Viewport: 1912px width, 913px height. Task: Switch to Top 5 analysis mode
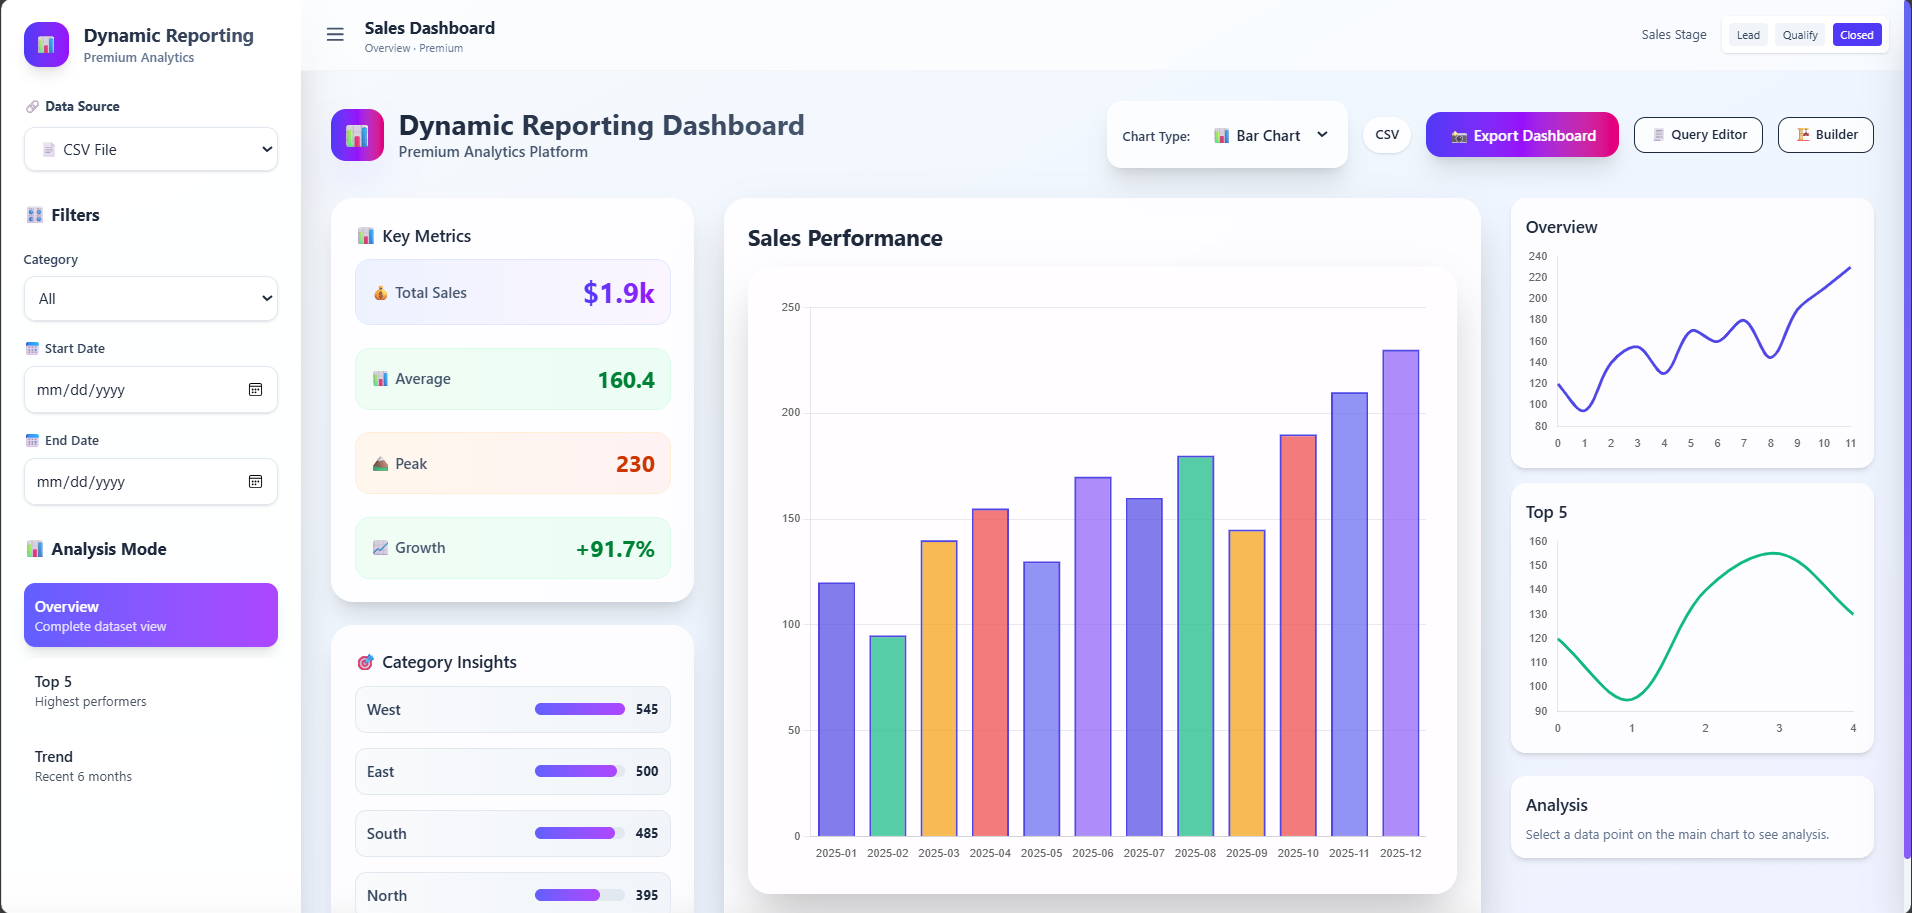tap(151, 691)
